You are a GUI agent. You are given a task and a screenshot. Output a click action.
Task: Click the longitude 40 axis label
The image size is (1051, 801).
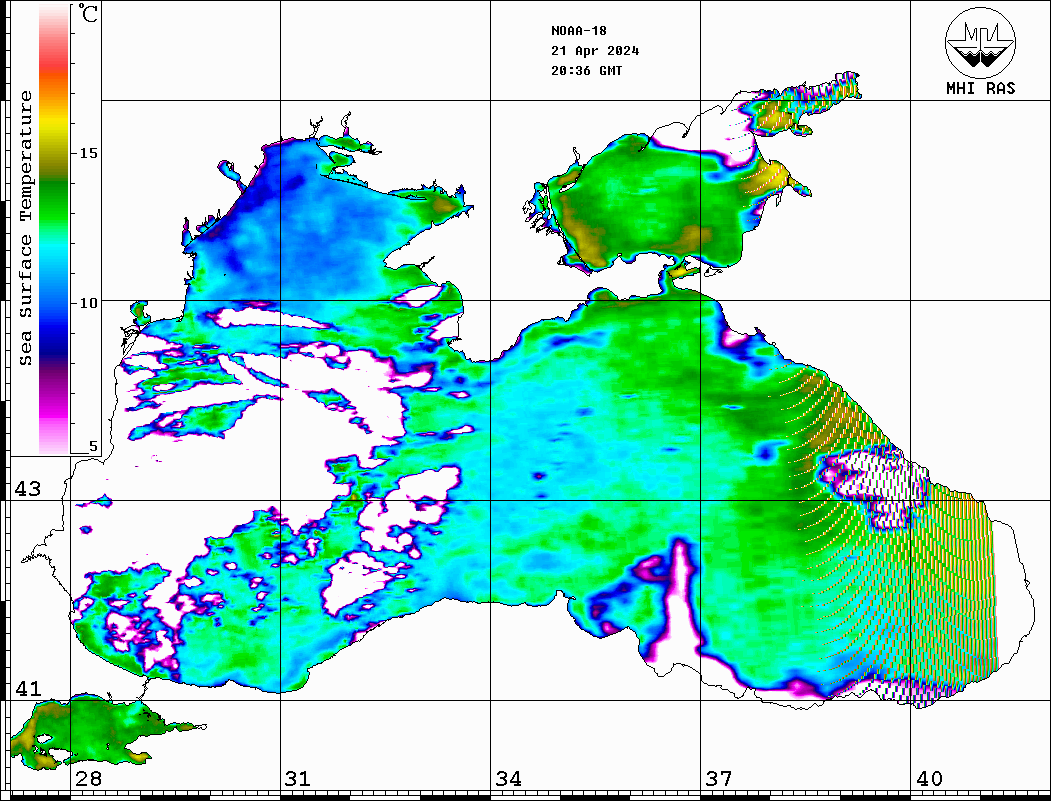click(x=929, y=779)
